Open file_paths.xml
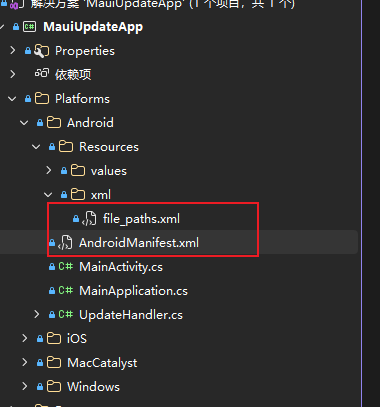380x407 pixels. [141, 219]
